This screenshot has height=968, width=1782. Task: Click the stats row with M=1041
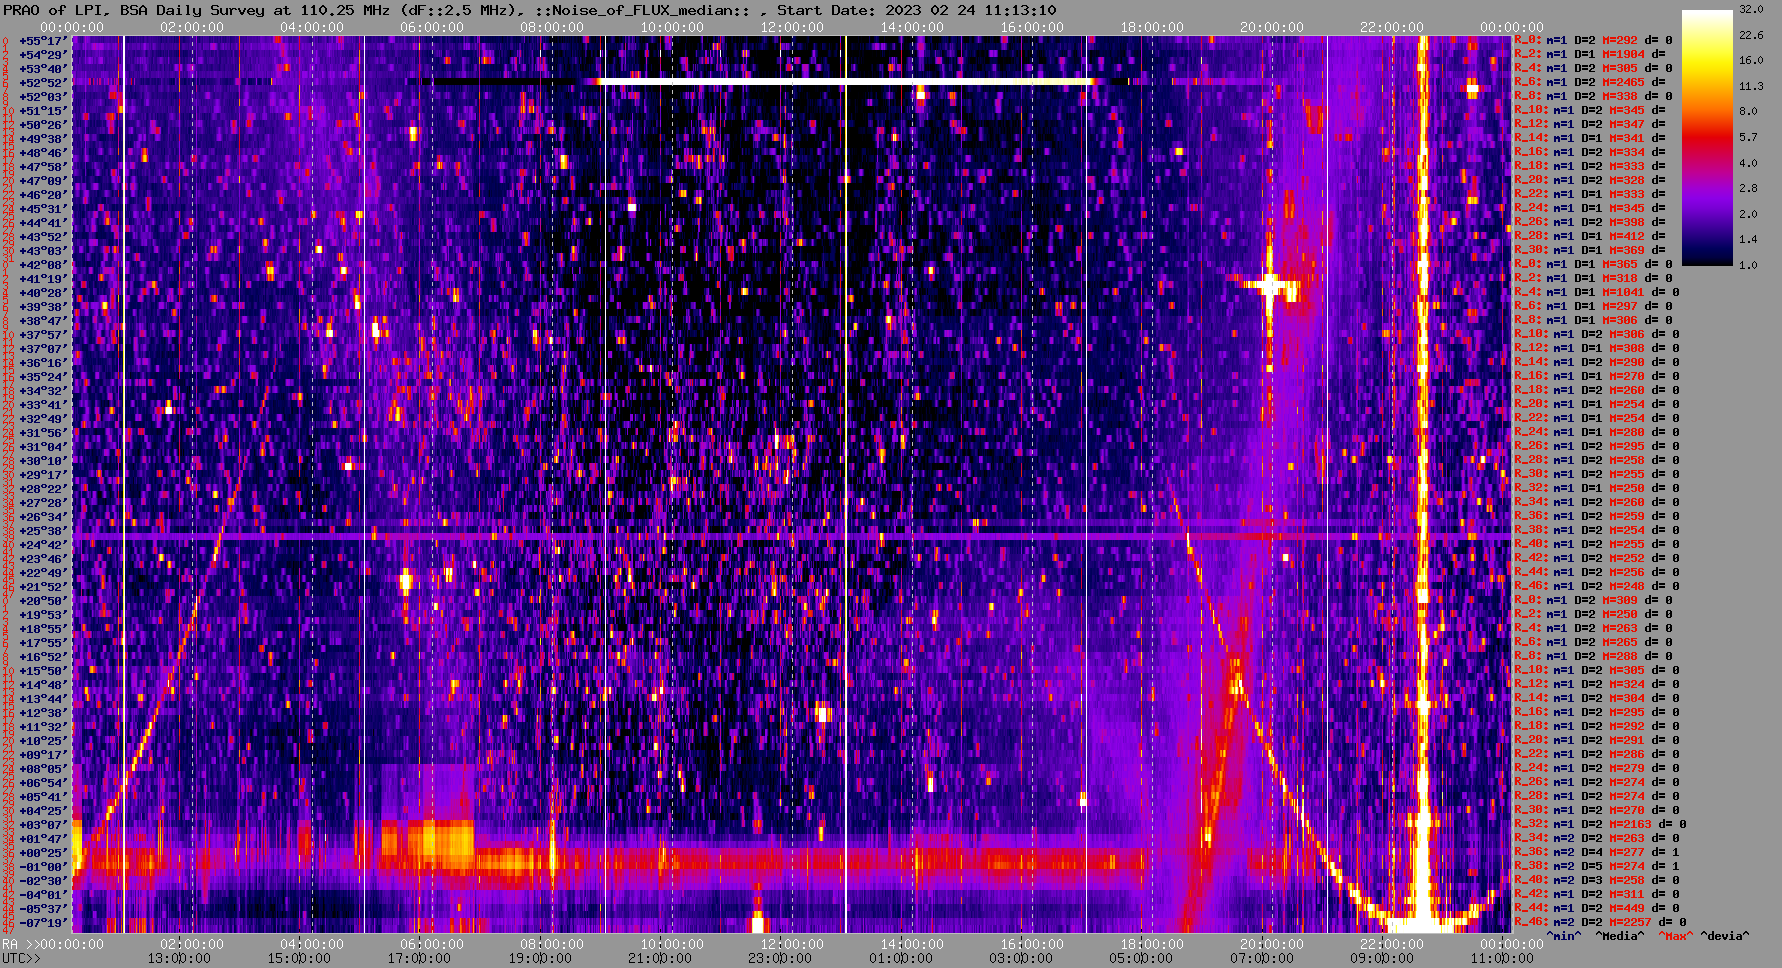pos(1597,292)
